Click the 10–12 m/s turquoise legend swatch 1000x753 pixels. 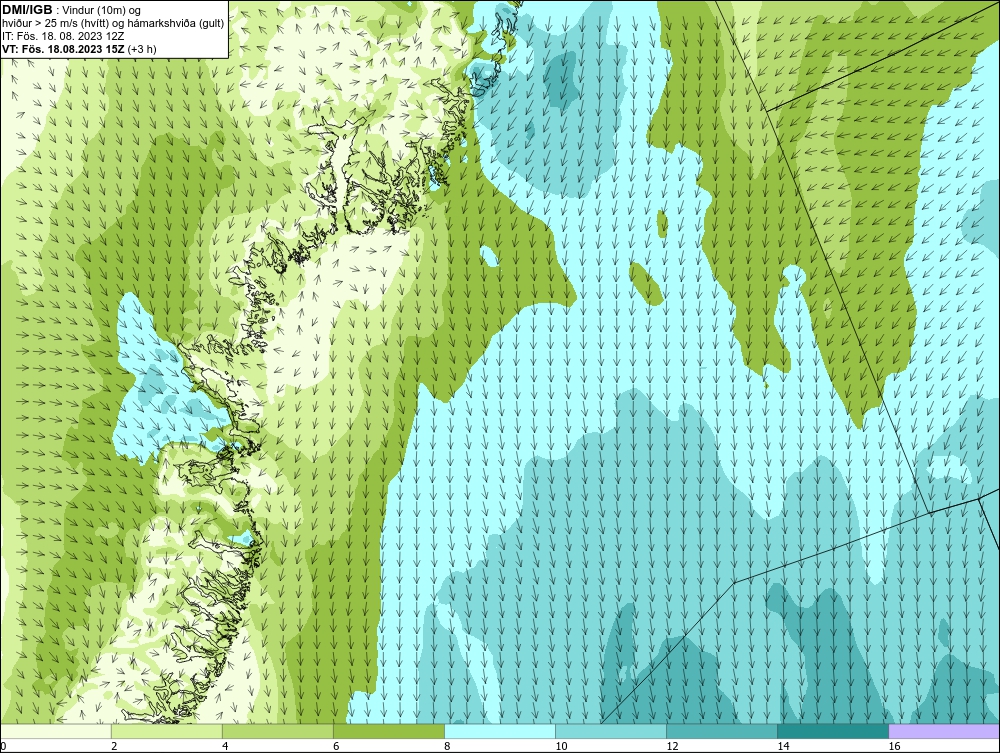pyautogui.click(x=611, y=731)
